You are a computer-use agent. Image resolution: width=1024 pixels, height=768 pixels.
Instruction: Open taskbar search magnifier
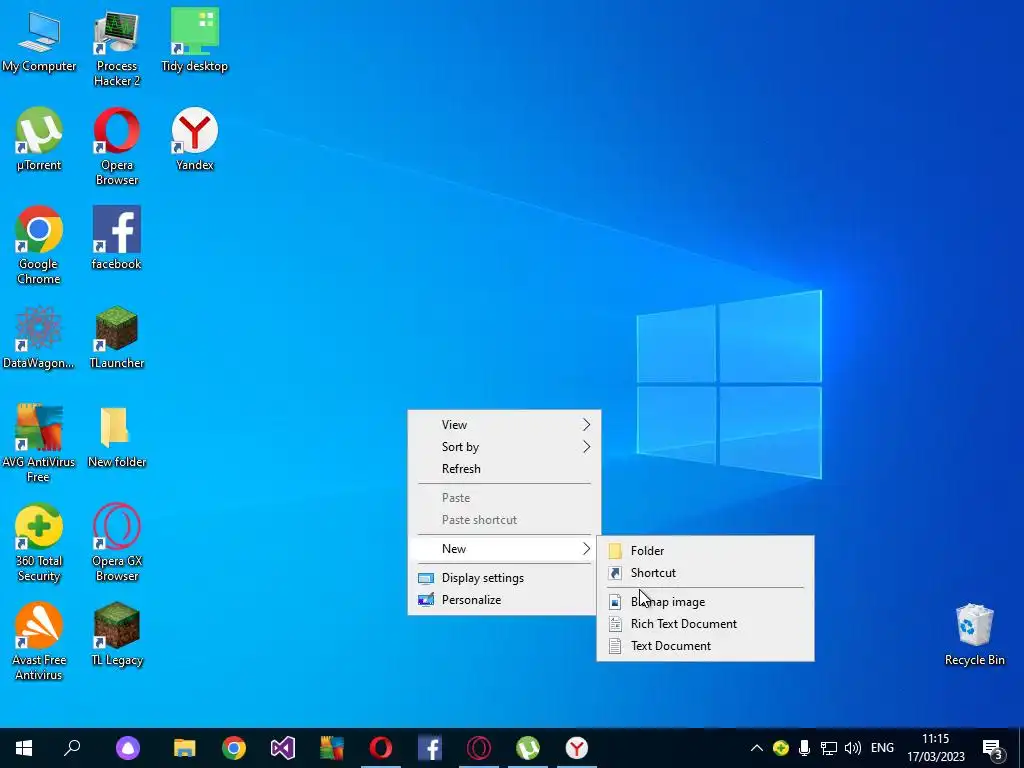coord(72,748)
